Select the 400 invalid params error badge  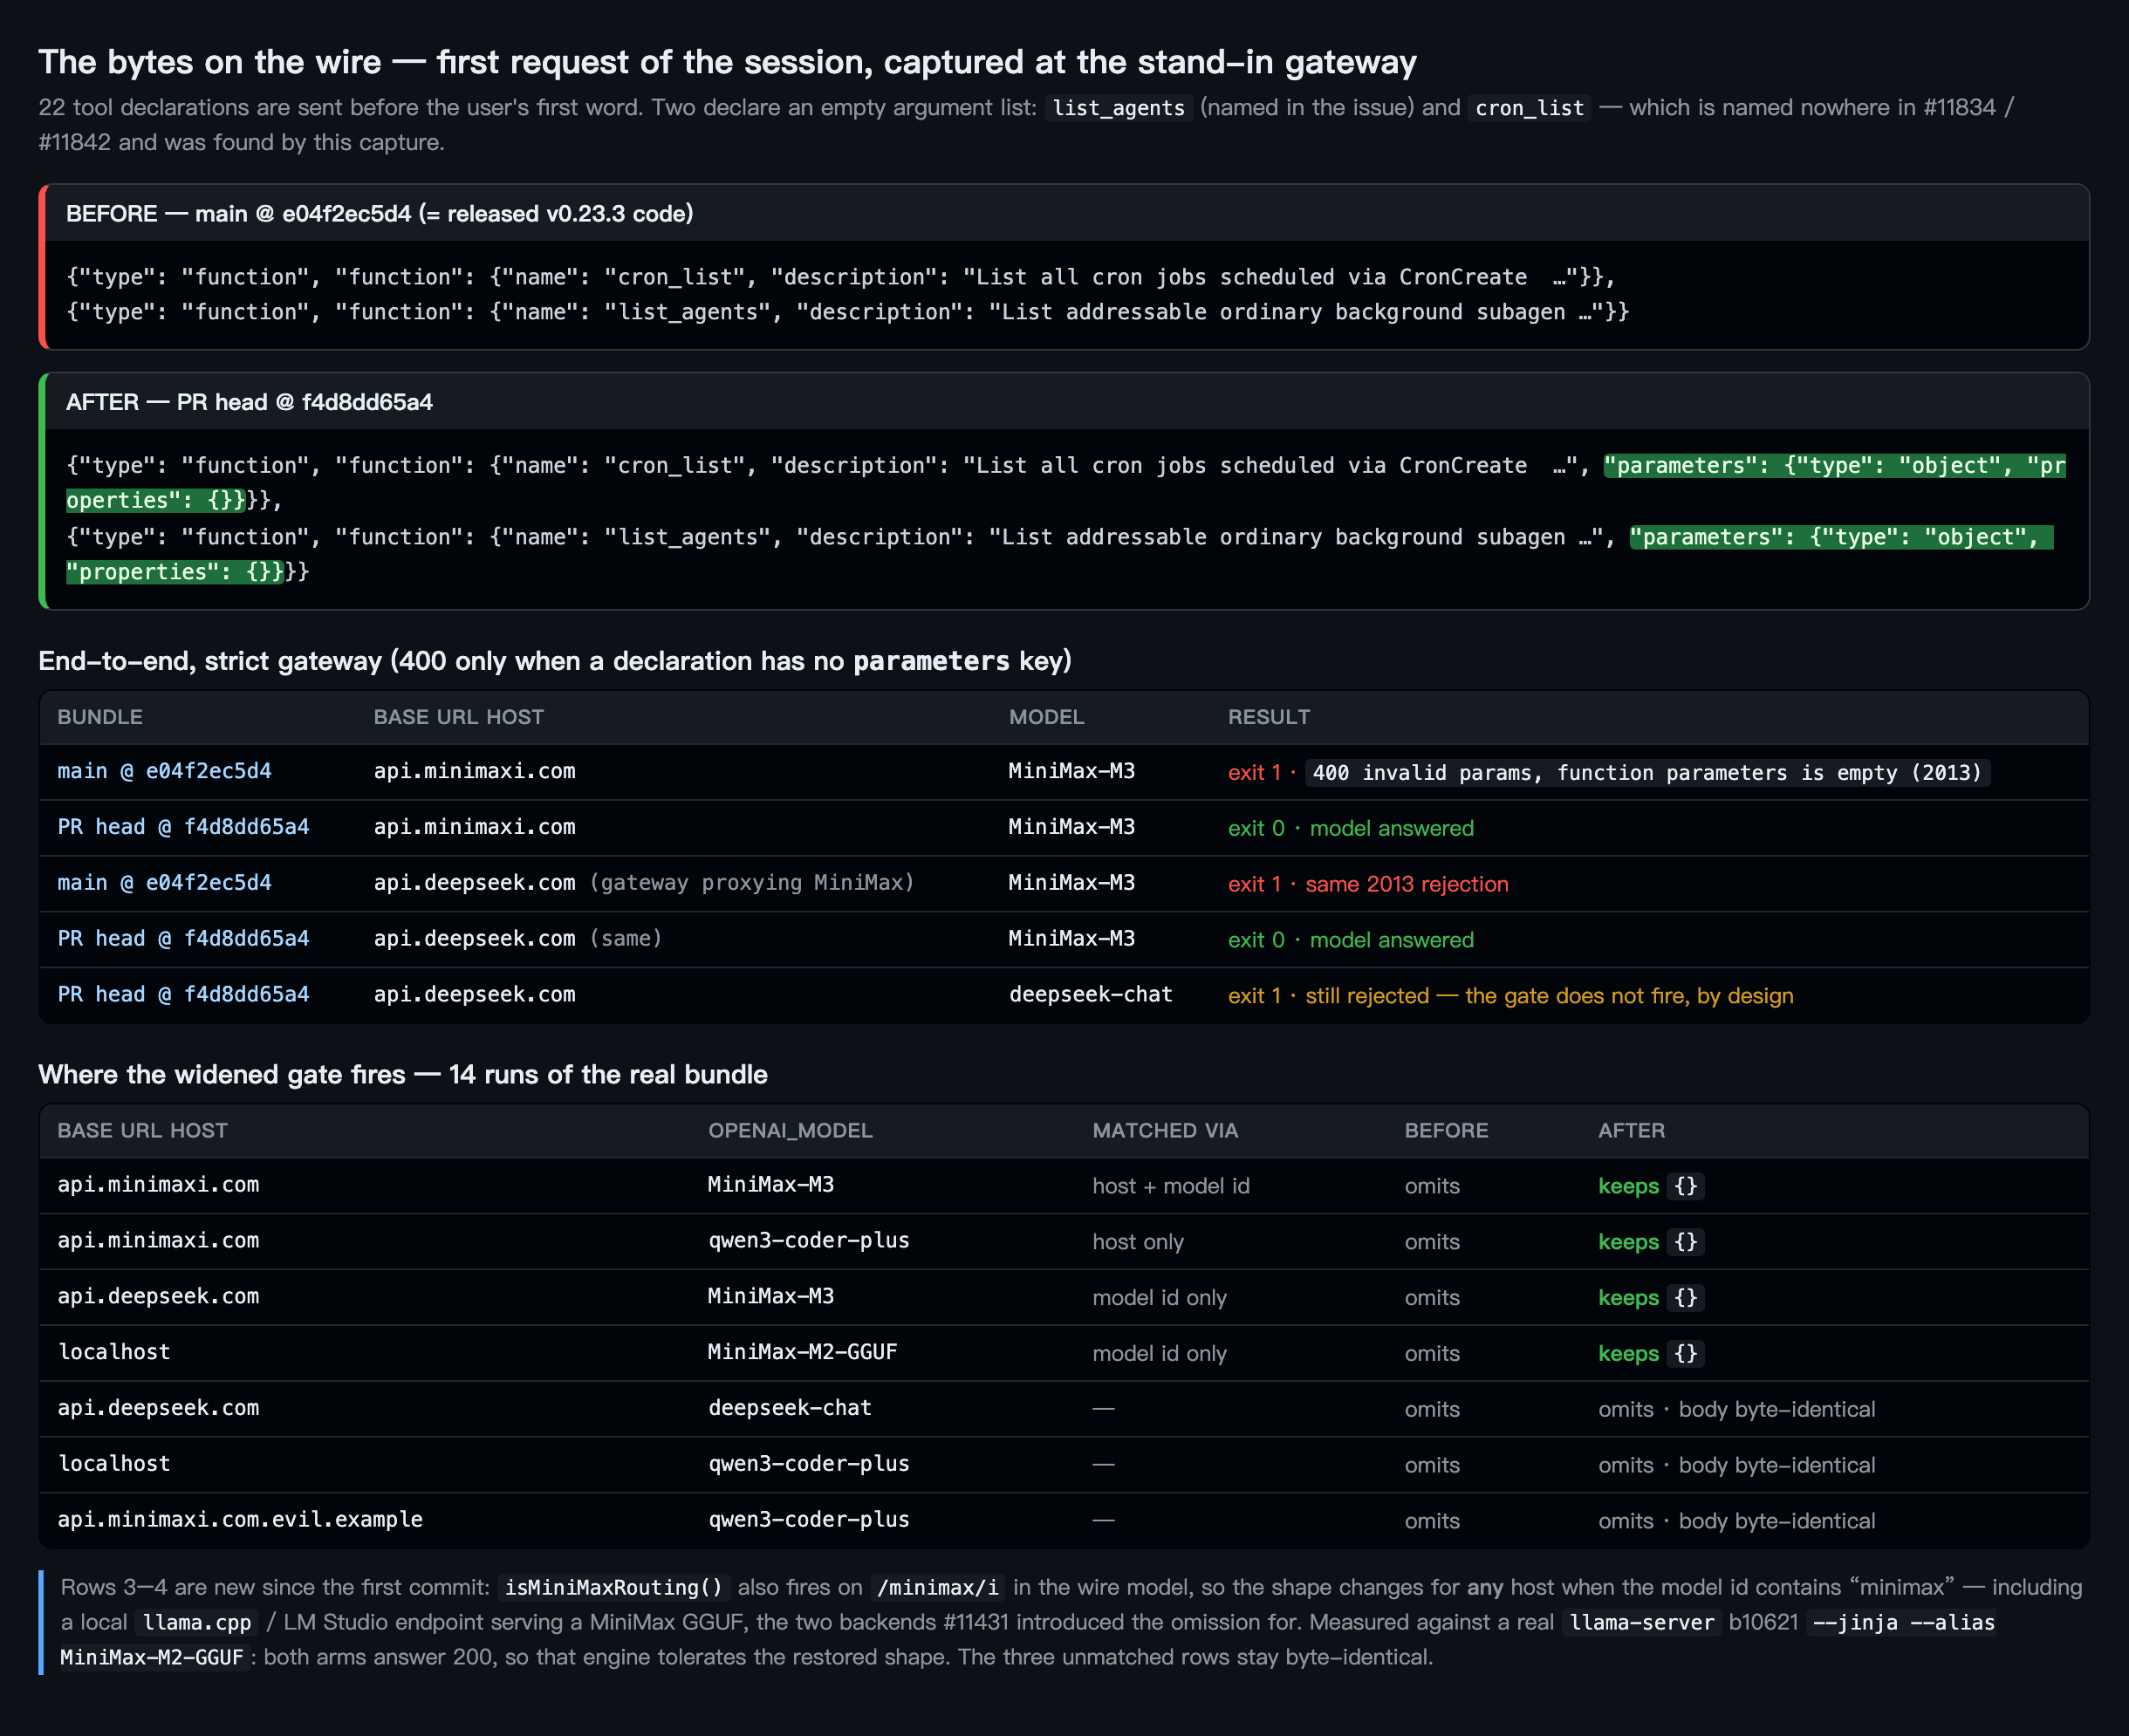click(1646, 772)
